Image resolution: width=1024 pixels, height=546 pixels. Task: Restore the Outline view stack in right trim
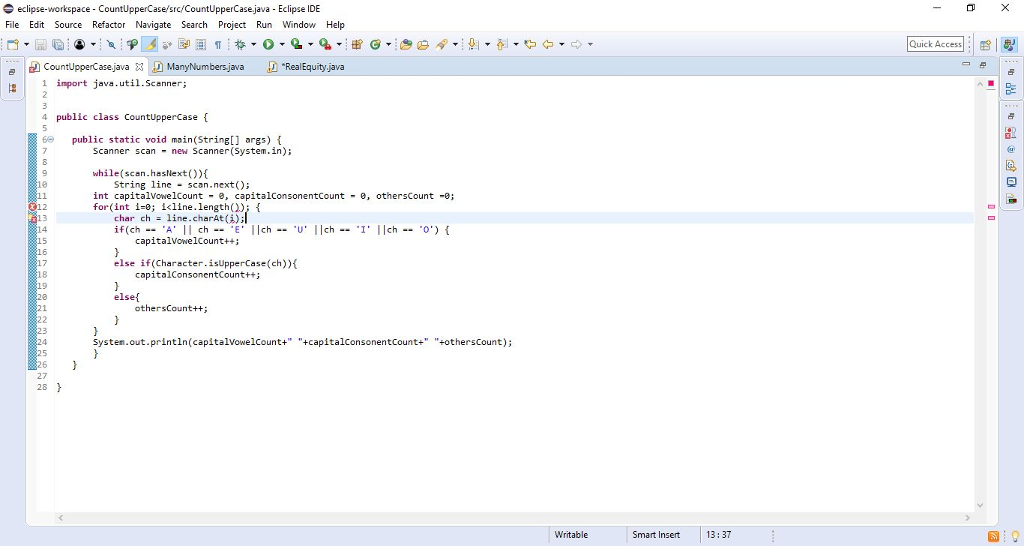(1011, 72)
